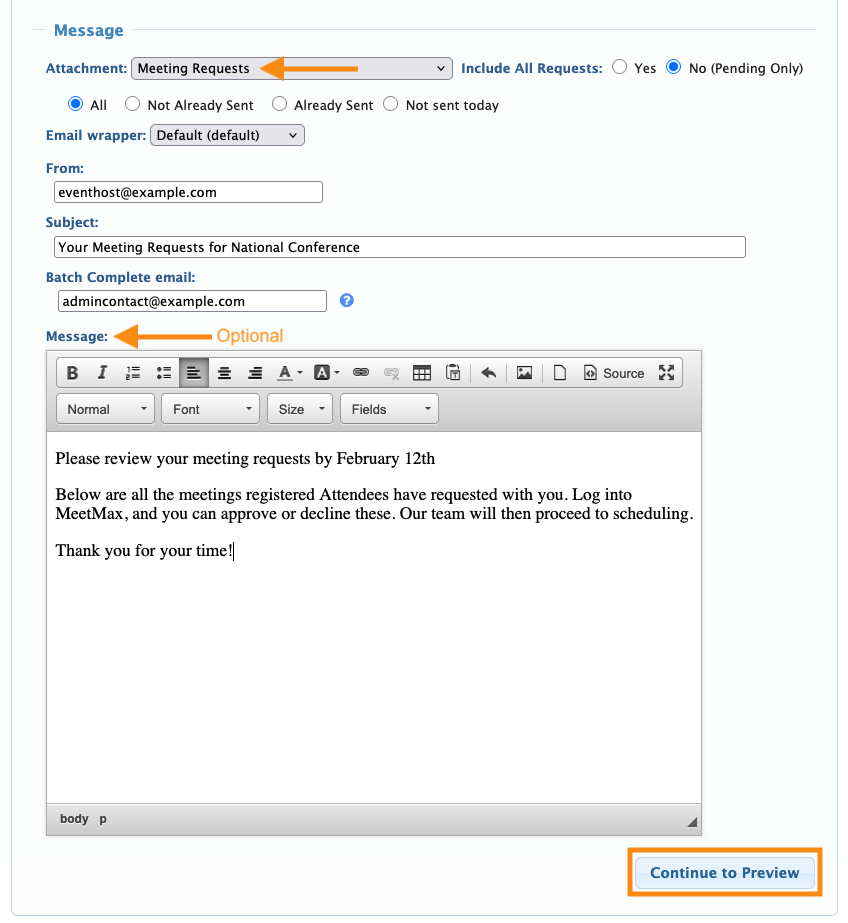
Task: Select Already Sent option
Action: point(280,104)
